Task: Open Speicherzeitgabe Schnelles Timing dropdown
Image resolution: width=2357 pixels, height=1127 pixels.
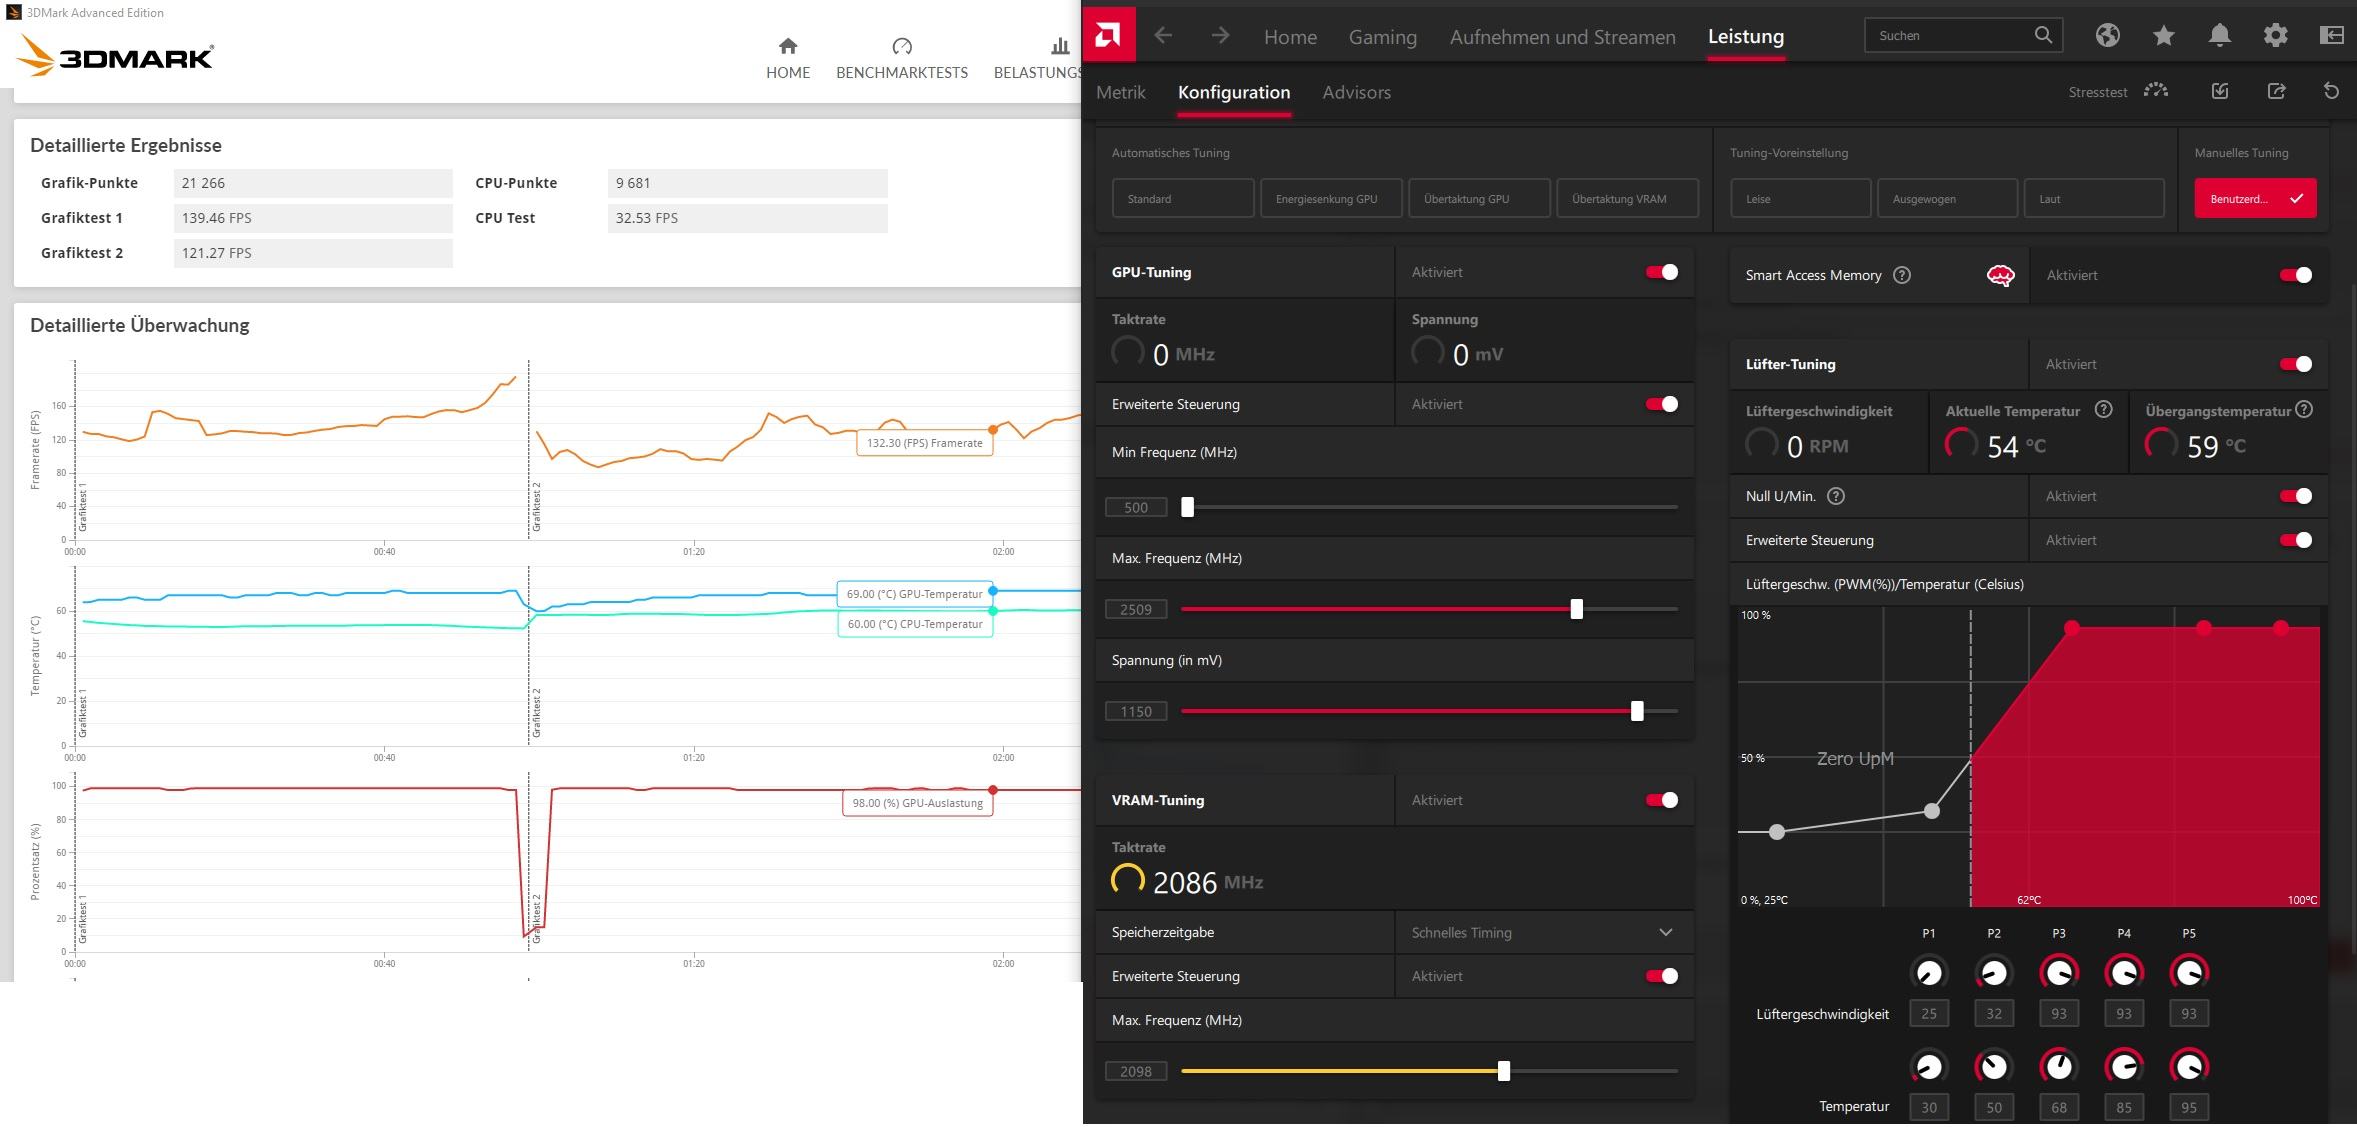Action: [1544, 932]
